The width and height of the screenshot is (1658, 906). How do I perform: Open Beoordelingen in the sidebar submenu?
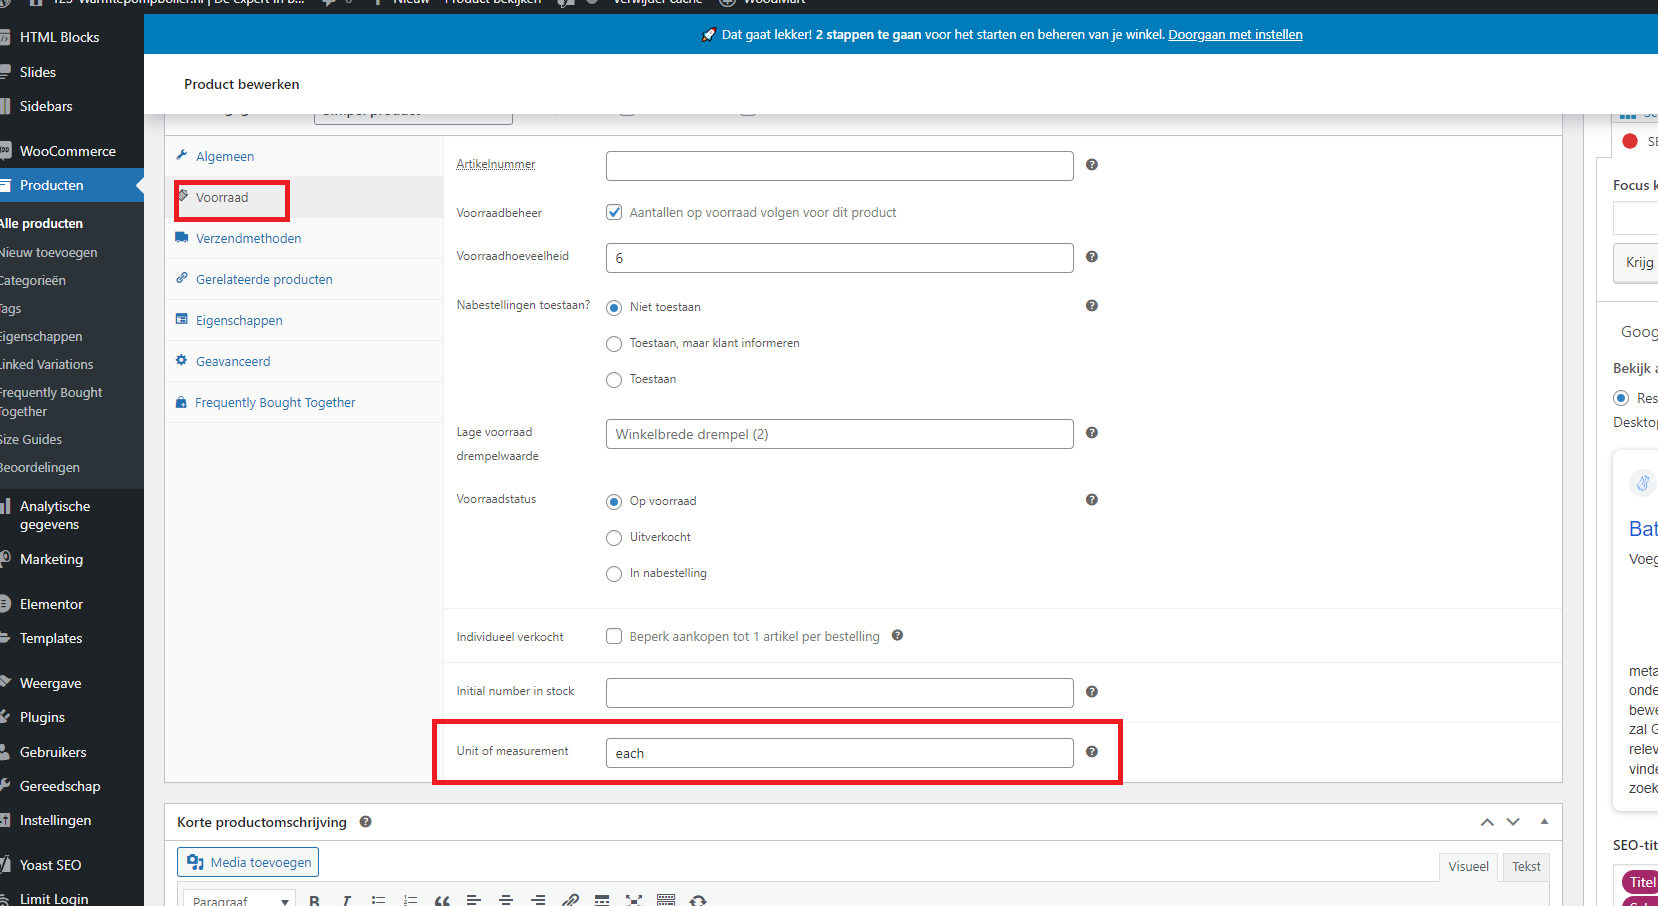coord(40,468)
